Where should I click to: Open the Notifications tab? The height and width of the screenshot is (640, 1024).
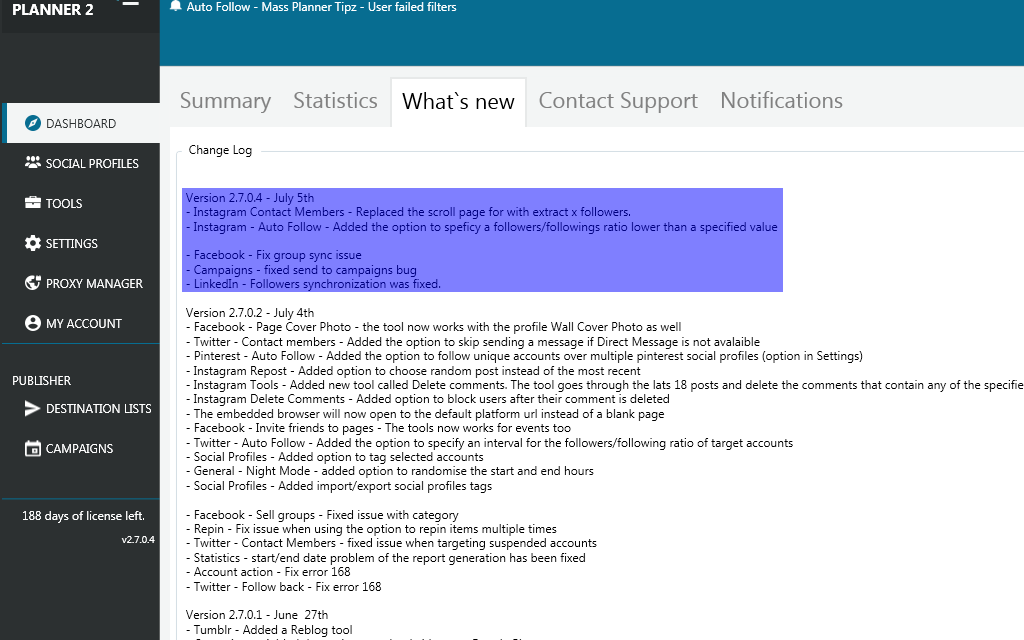tap(781, 101)
